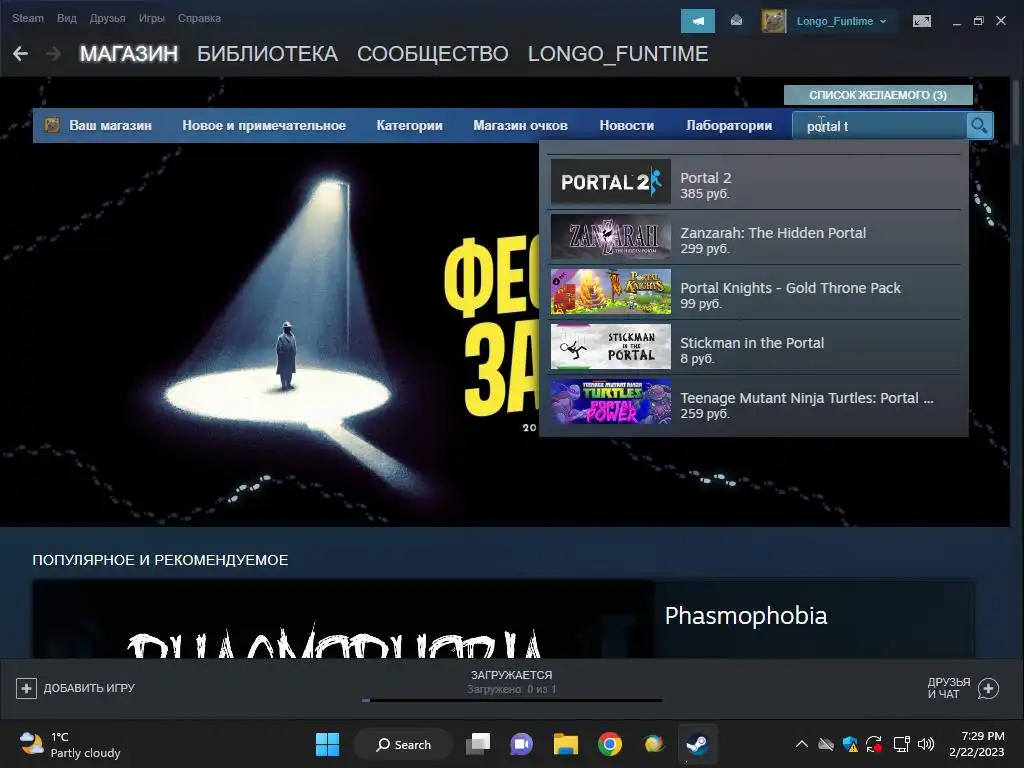Open the Друзья menu
Screen dimensions: 1024x768
[108, 18]
